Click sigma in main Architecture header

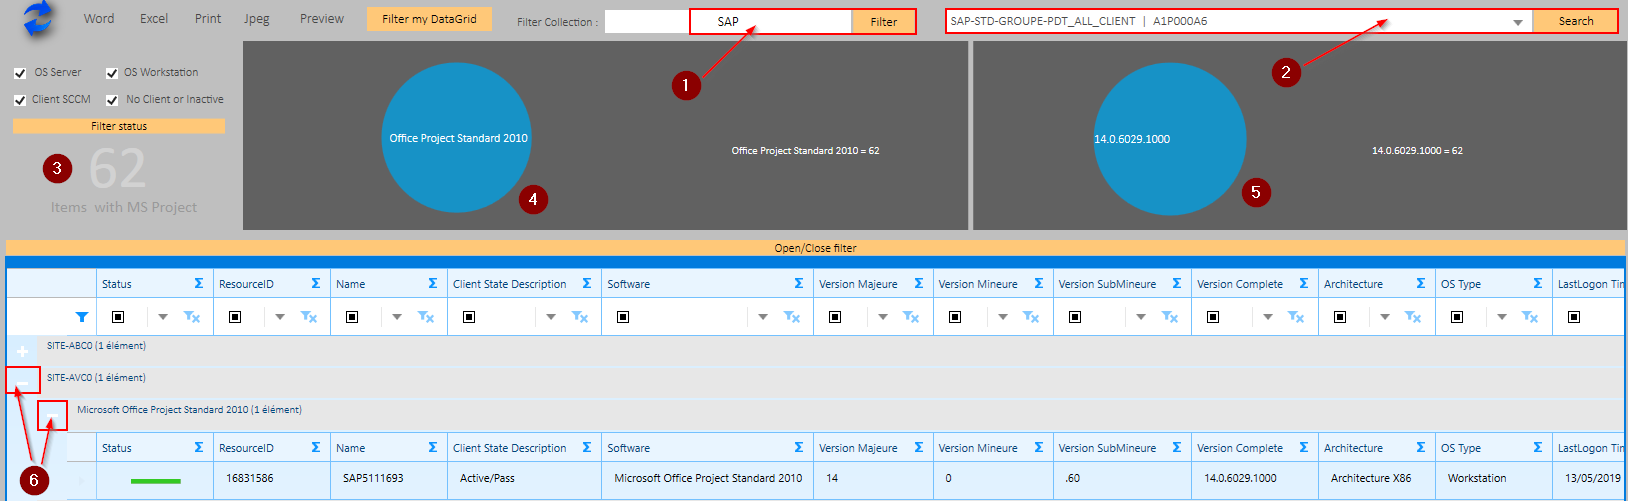click(x=1421, y=284)
